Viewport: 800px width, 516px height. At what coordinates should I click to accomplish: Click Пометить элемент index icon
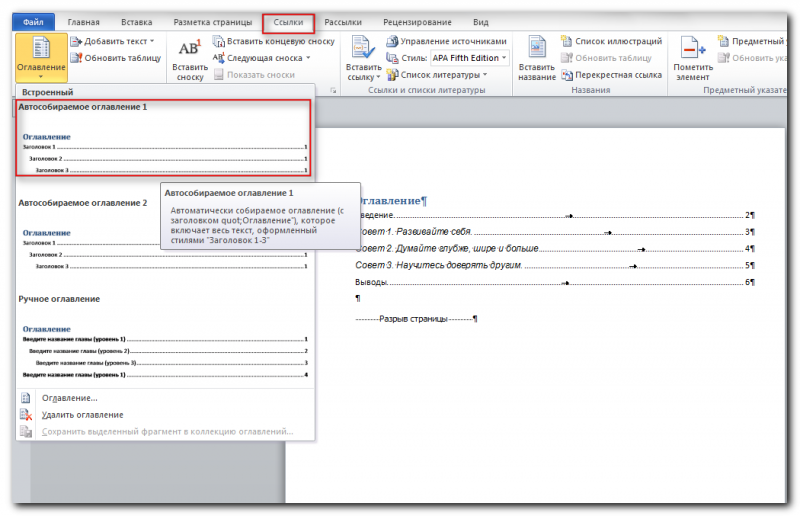[692, 48]
